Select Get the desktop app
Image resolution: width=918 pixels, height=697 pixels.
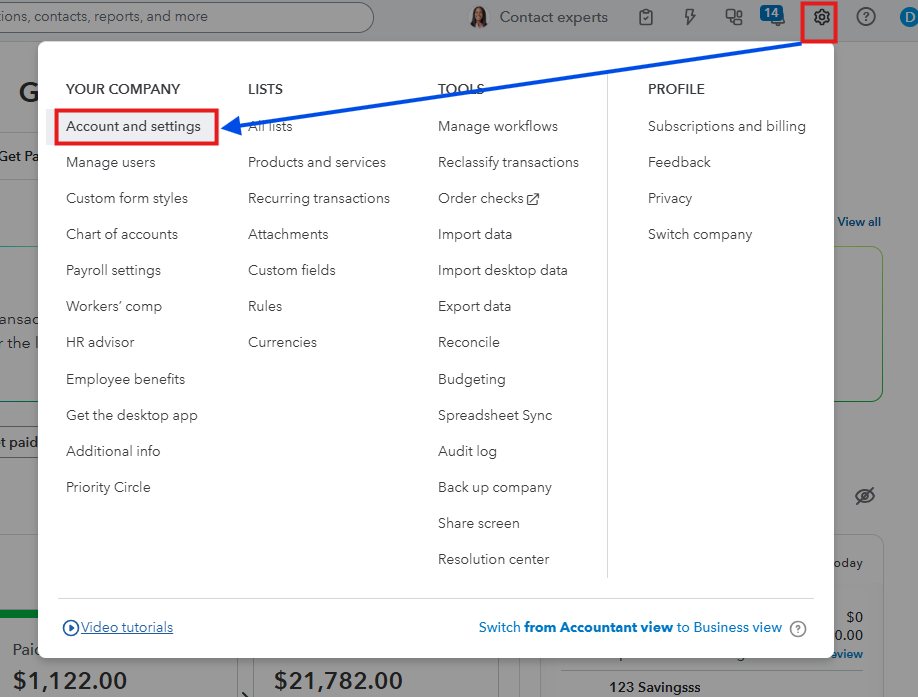pos(132,415)
